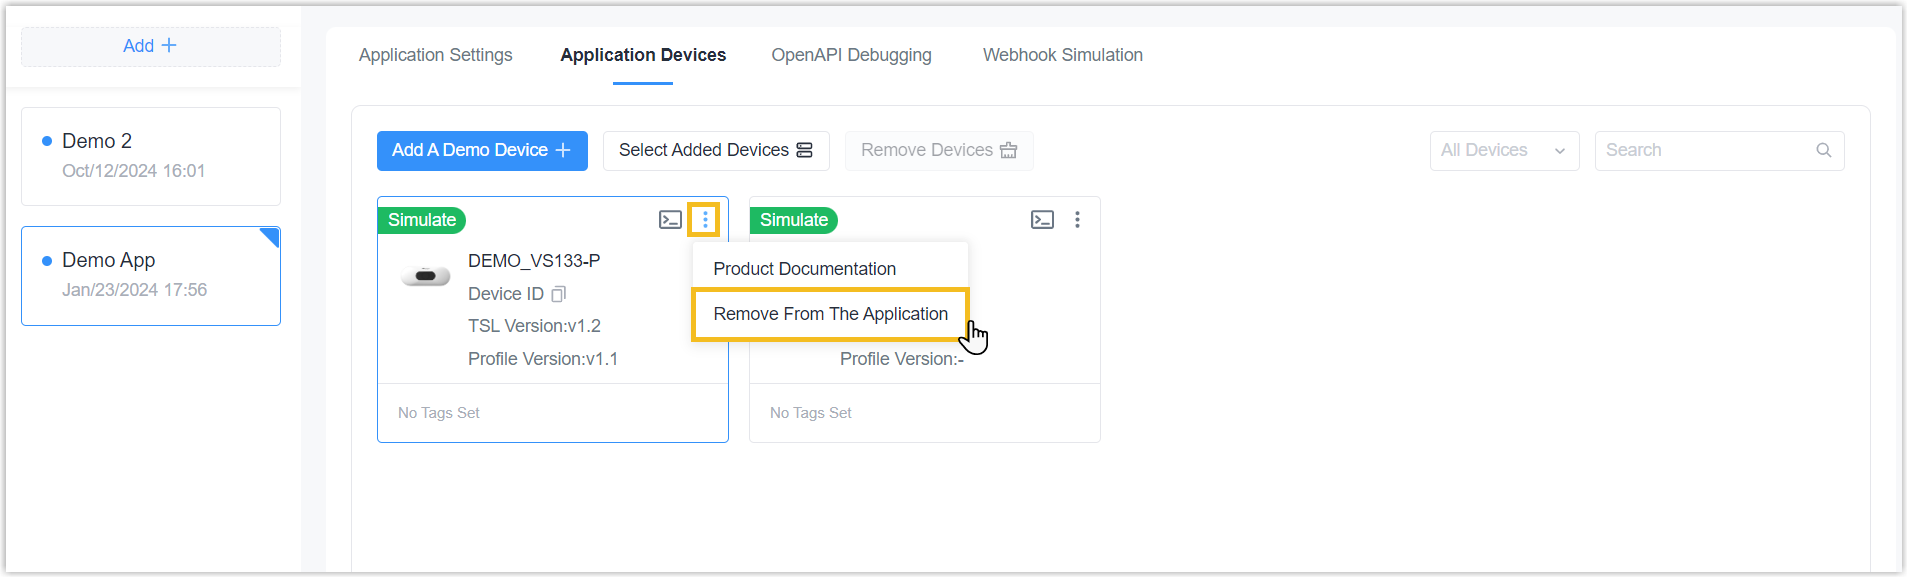Viewport: 1908px width, 578px height.
Task: Click Add A Demo Device button
Action: click(482, 150)
